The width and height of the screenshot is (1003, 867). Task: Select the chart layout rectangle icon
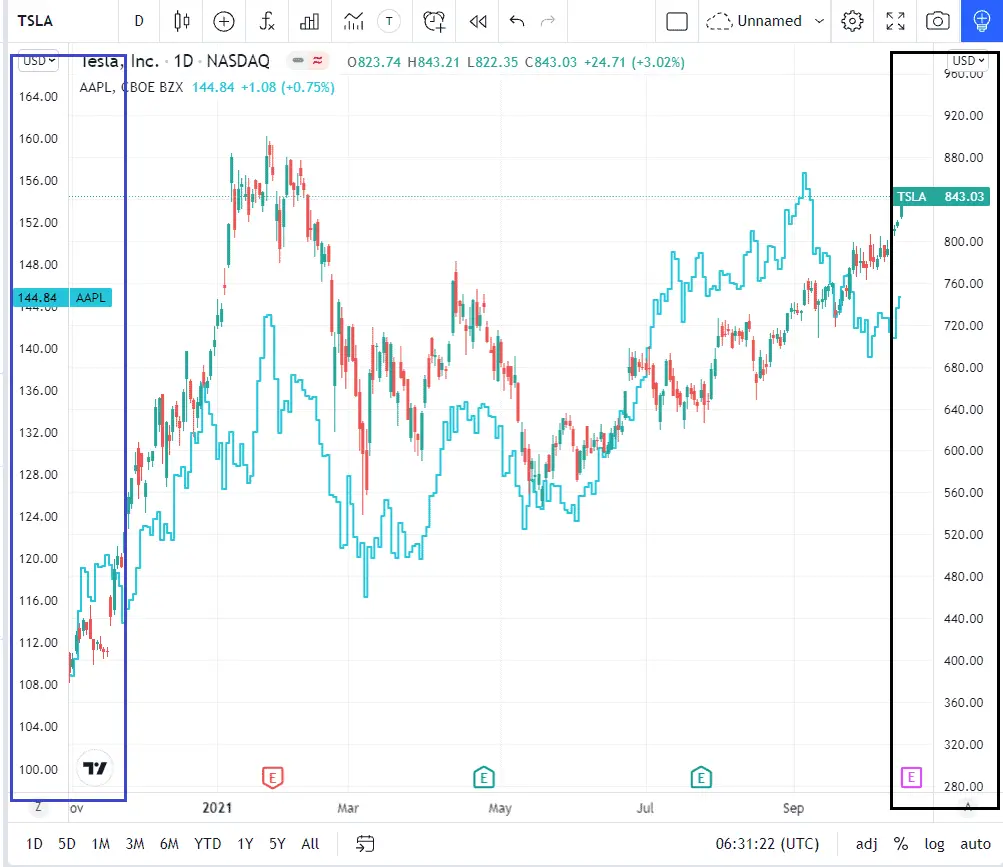click(x=677, y=21)
